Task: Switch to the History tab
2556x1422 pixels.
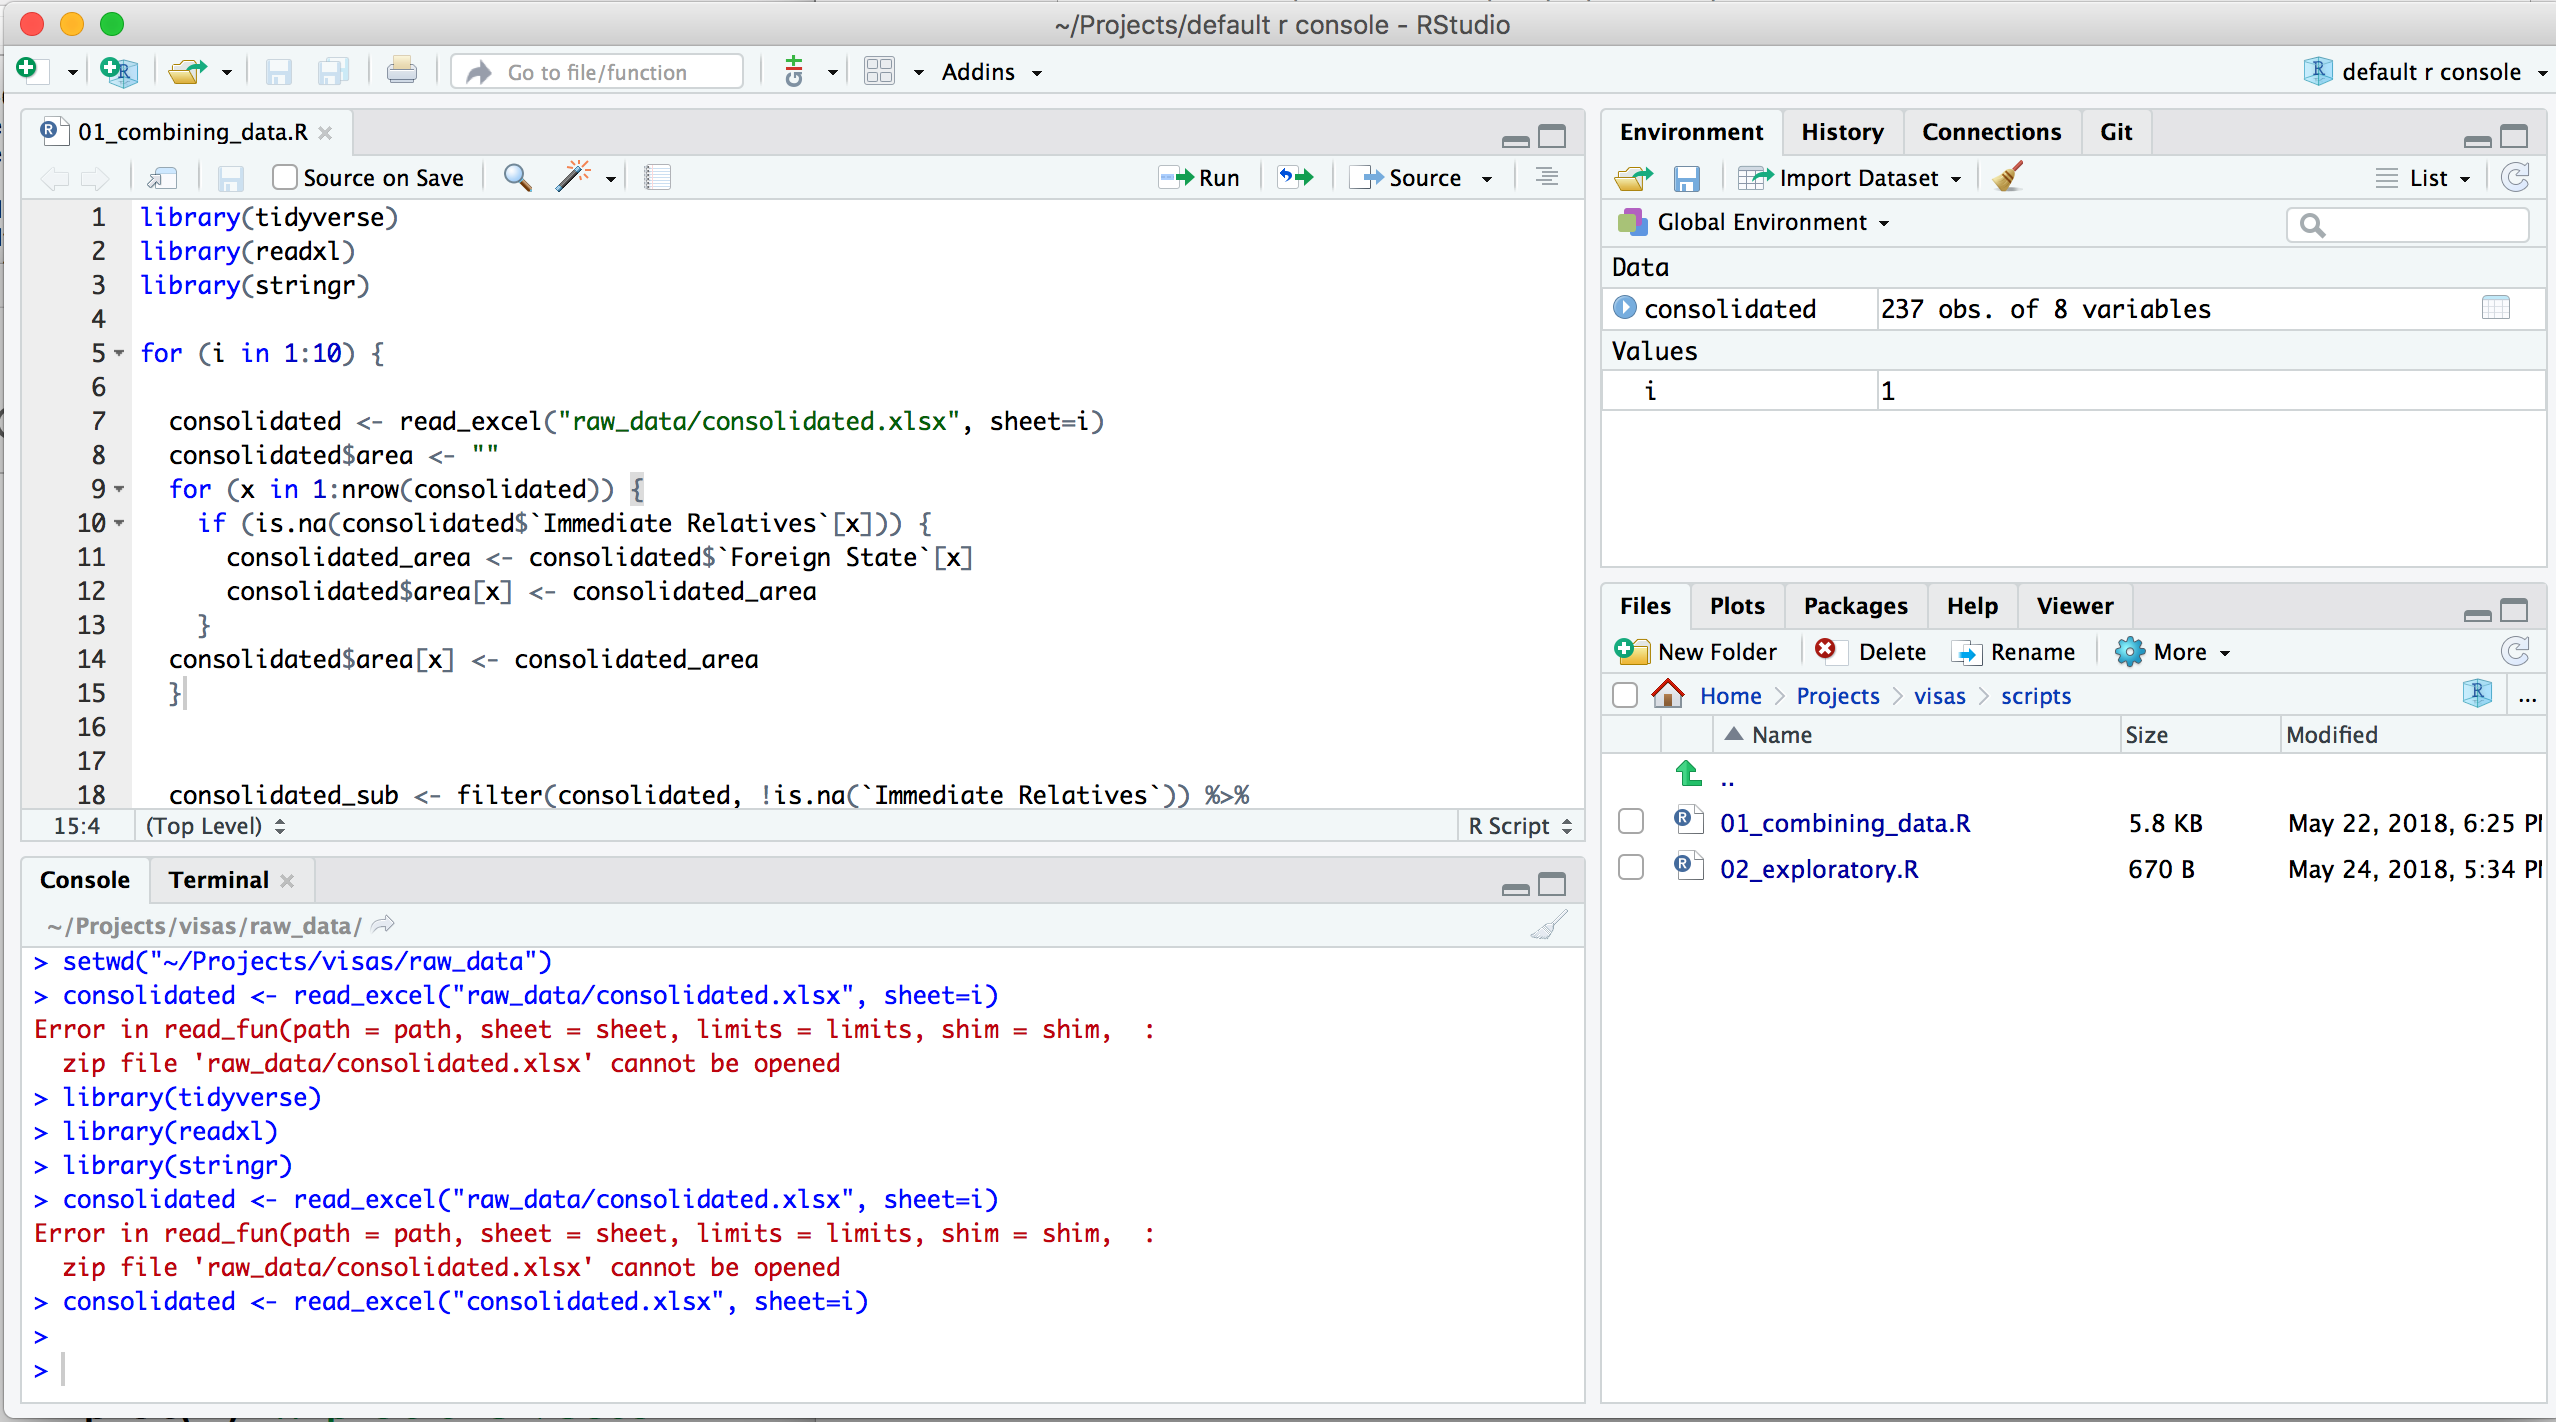Action: click(1842, 132)
